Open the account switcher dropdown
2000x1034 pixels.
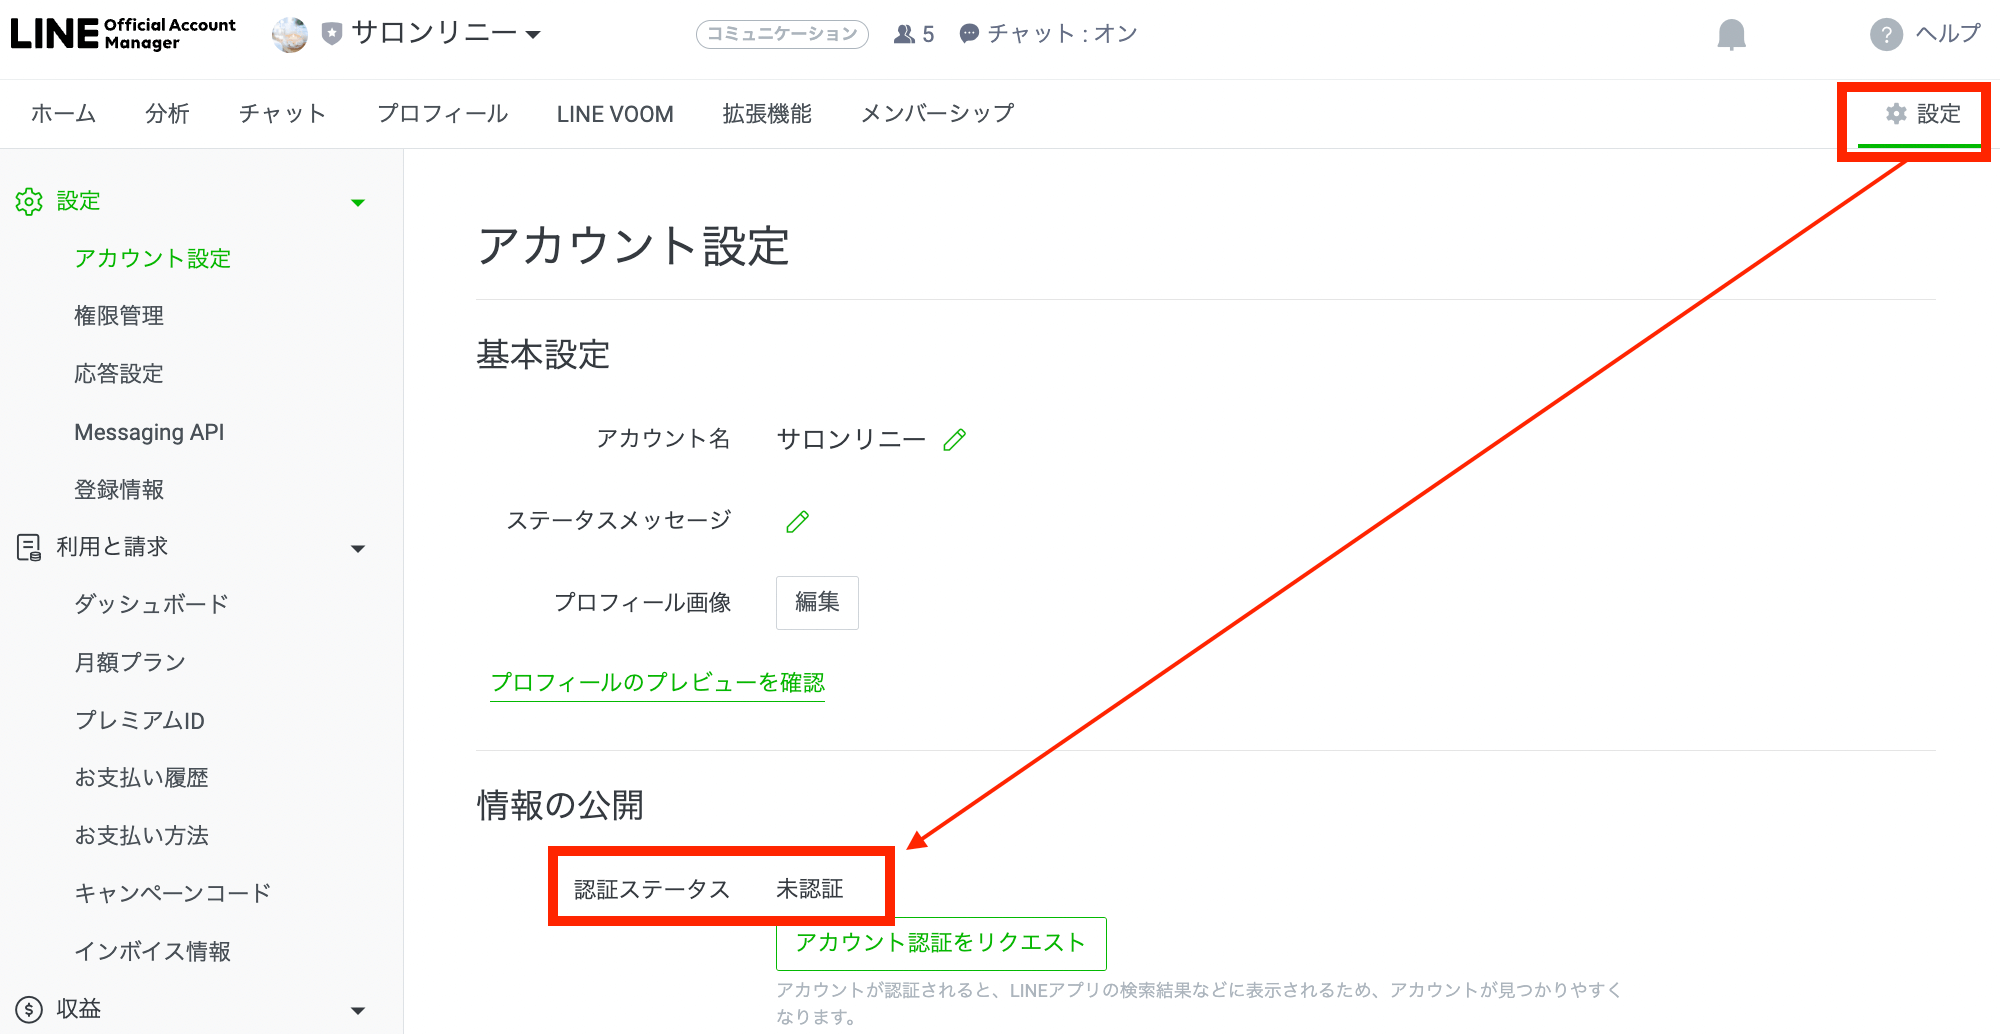[x=533, y=35]
